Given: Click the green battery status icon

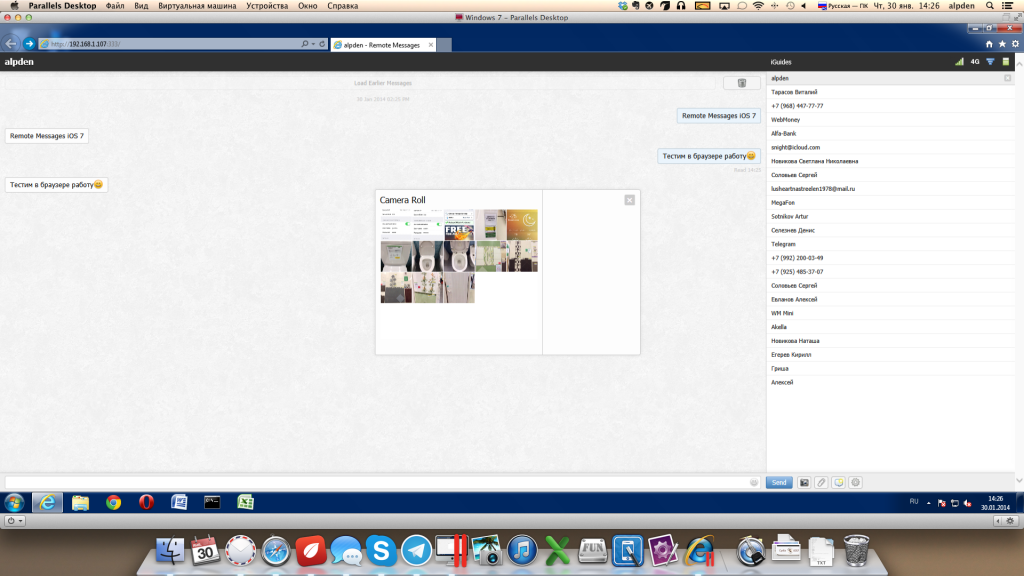Looking at the screenshot, I should click(x=1006, y=62).
